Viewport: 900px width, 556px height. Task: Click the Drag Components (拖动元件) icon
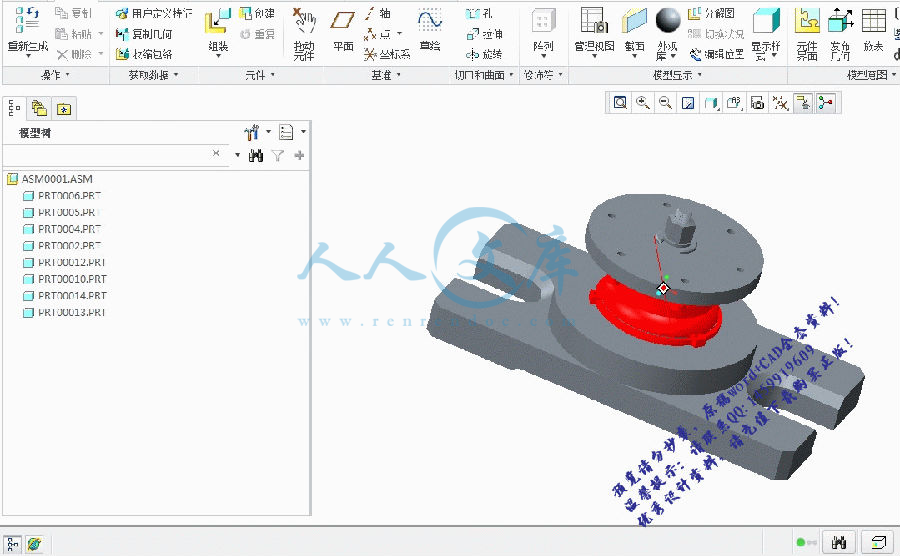[x=304, y=22]
